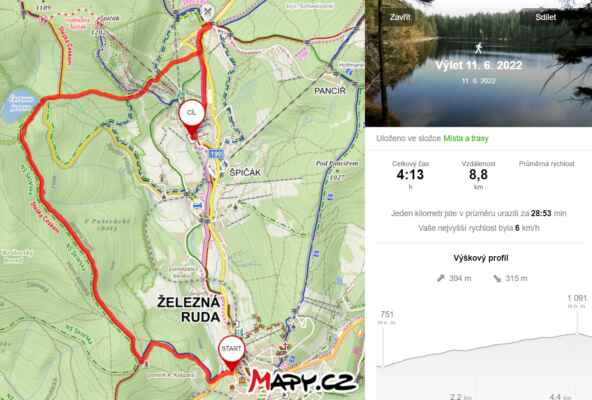Click the ŠPIČÁK map label
592x400 pixels.
[245, 172]
